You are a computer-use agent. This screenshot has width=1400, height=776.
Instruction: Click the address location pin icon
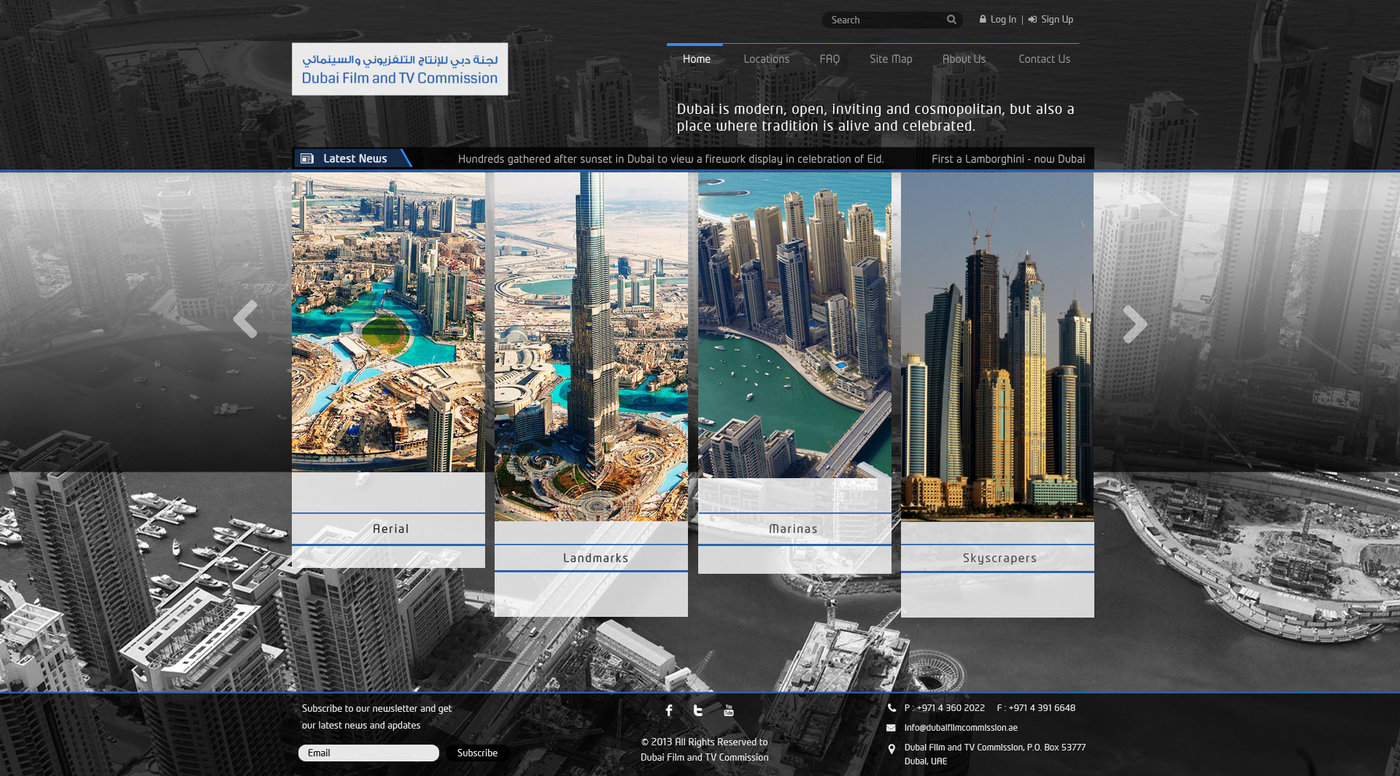891,749
